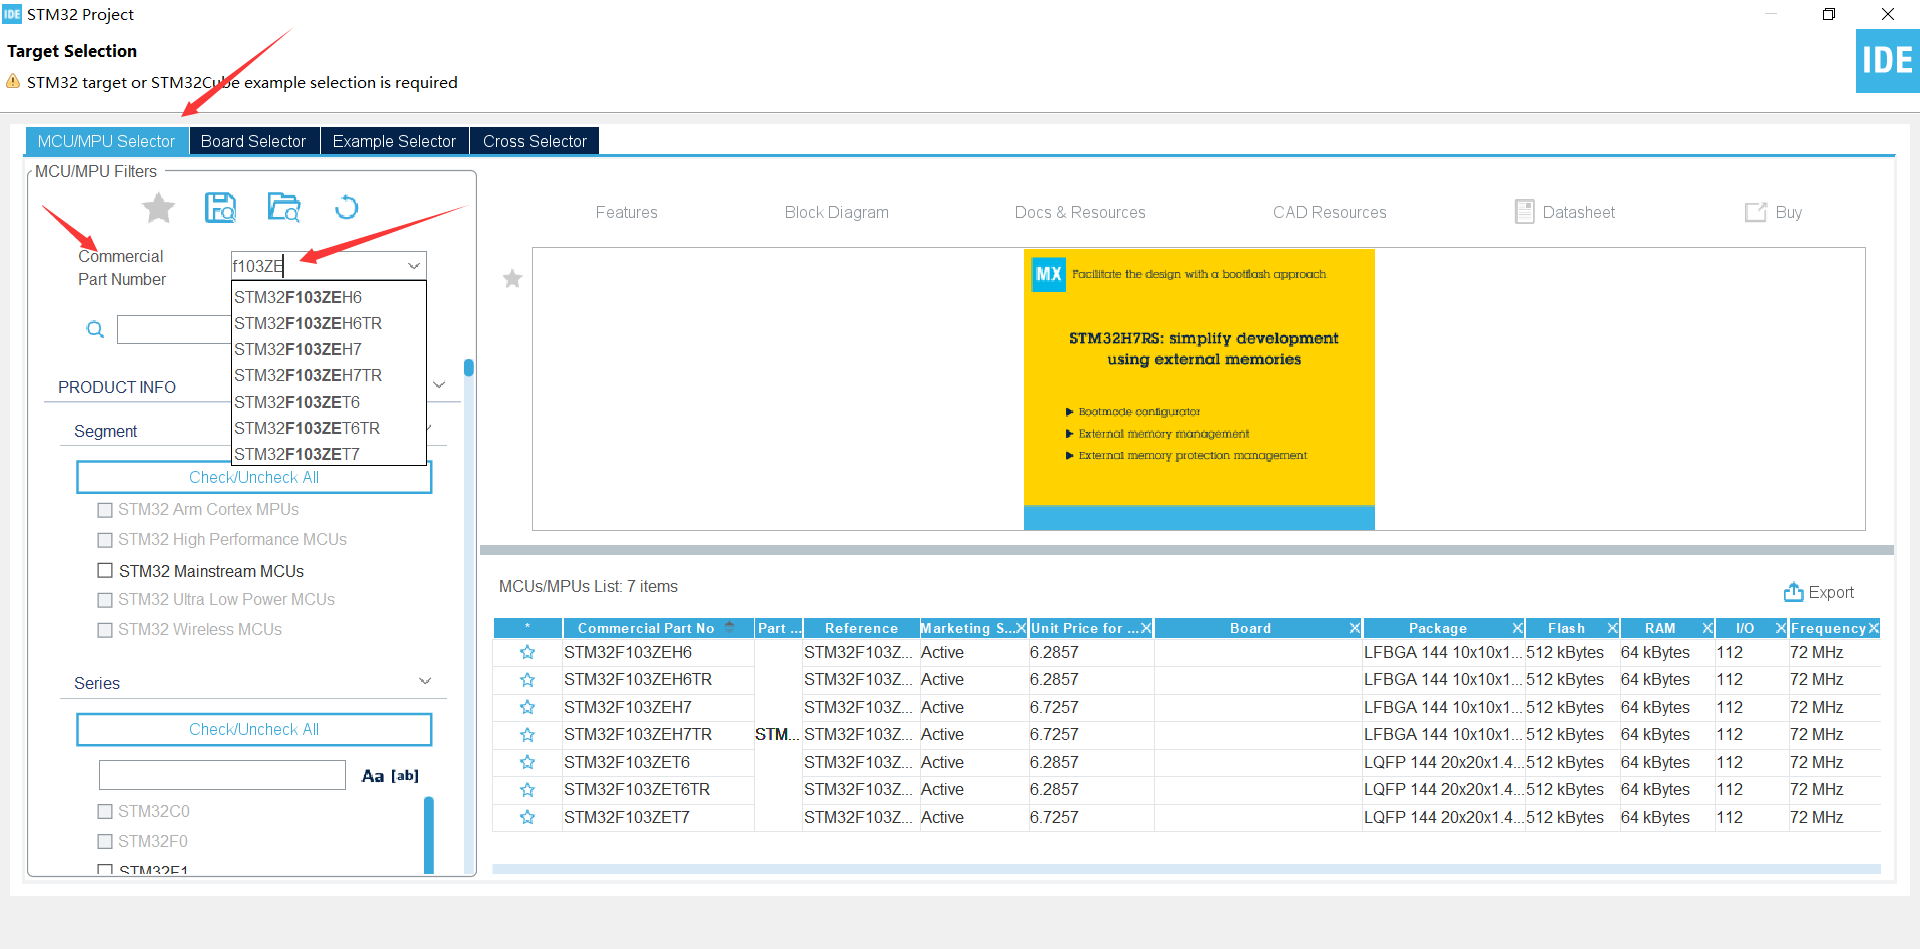Image resolution: width=1920 pixels, height=949 pixels.
Task: Check STM32 Ultra Low Power MCUs
Action: pos(105,600)
